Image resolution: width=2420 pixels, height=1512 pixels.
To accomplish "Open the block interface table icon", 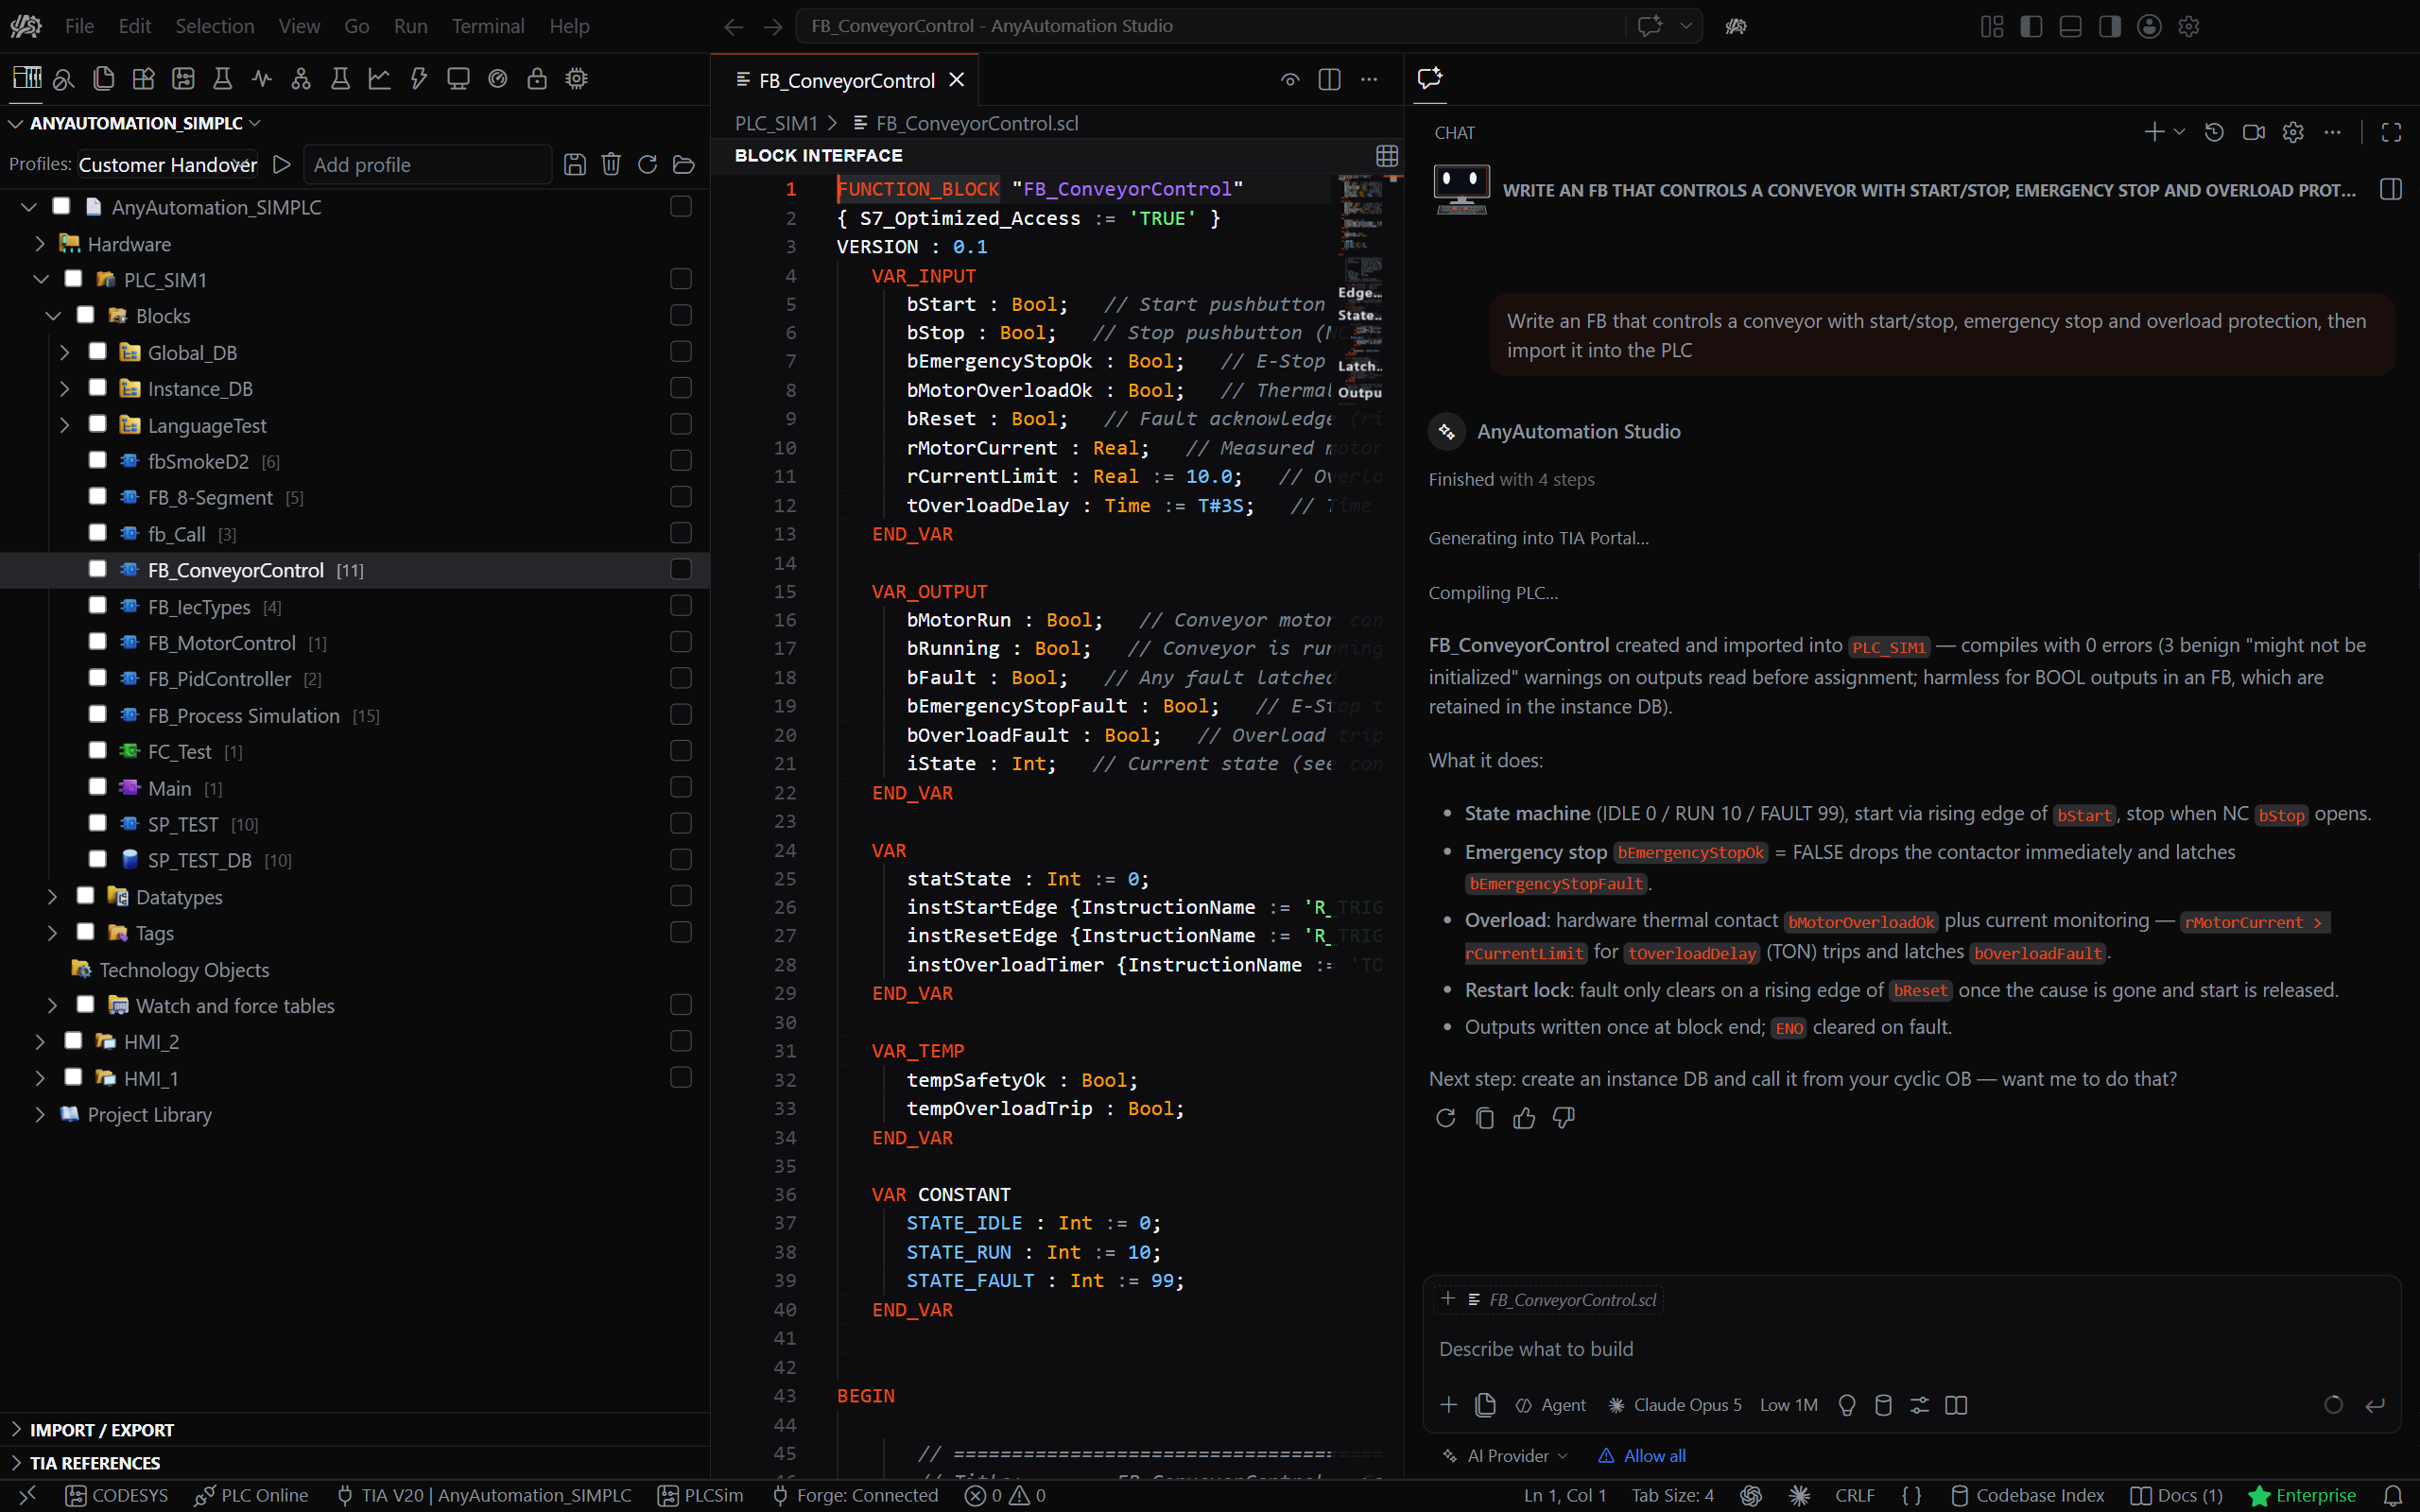I will (x=1387, y=156).
